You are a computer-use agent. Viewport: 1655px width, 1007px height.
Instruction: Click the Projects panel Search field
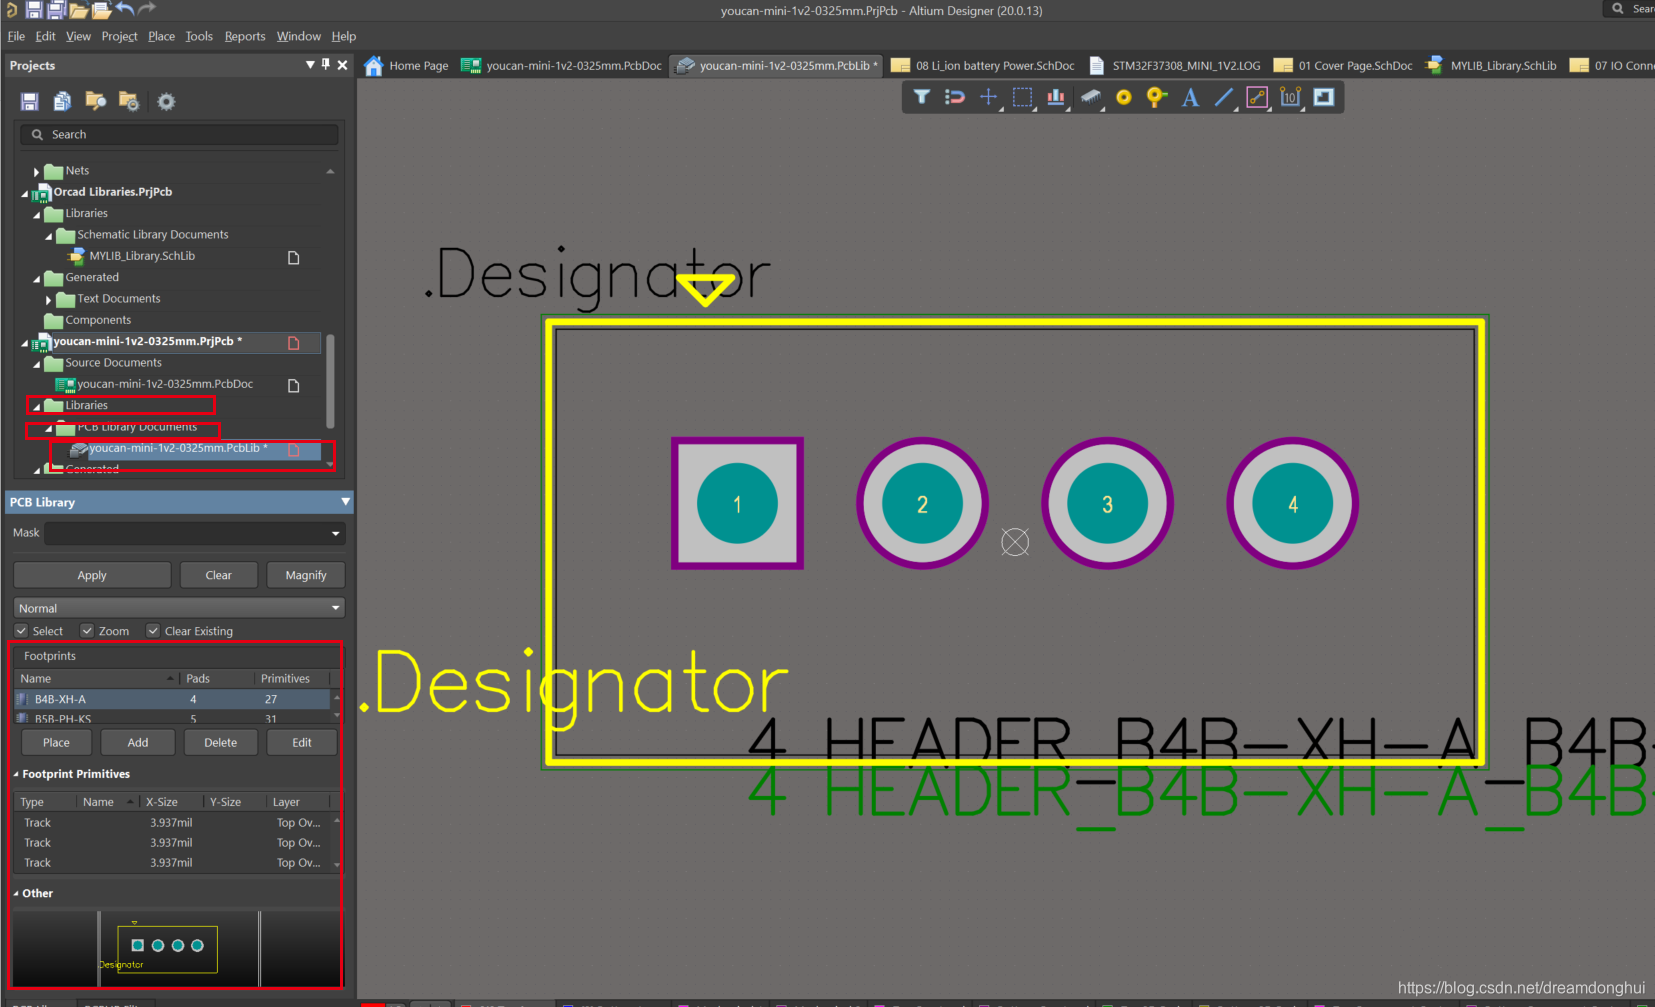pos(179,134)
